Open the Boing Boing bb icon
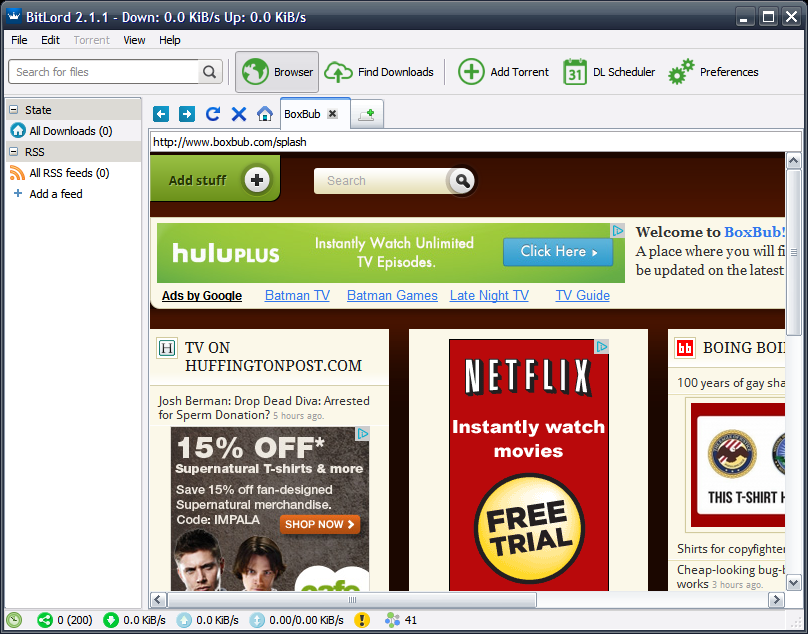 point(685,348)
